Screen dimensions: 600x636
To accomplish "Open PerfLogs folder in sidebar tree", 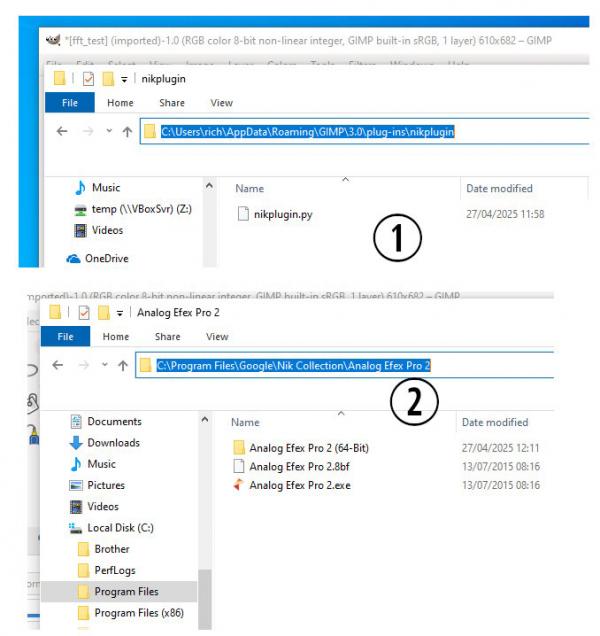I will click(115, 570).
